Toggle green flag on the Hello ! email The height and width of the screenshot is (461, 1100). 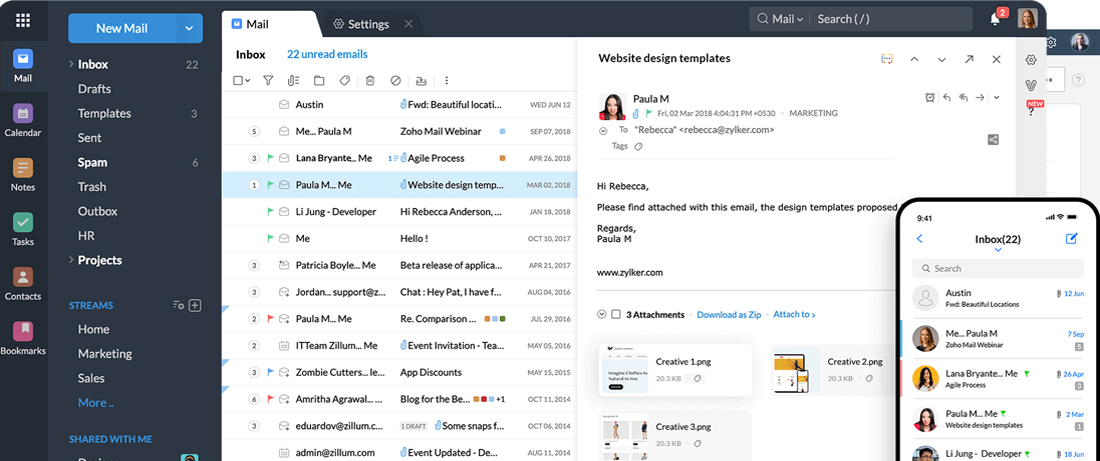pos(269,239)
